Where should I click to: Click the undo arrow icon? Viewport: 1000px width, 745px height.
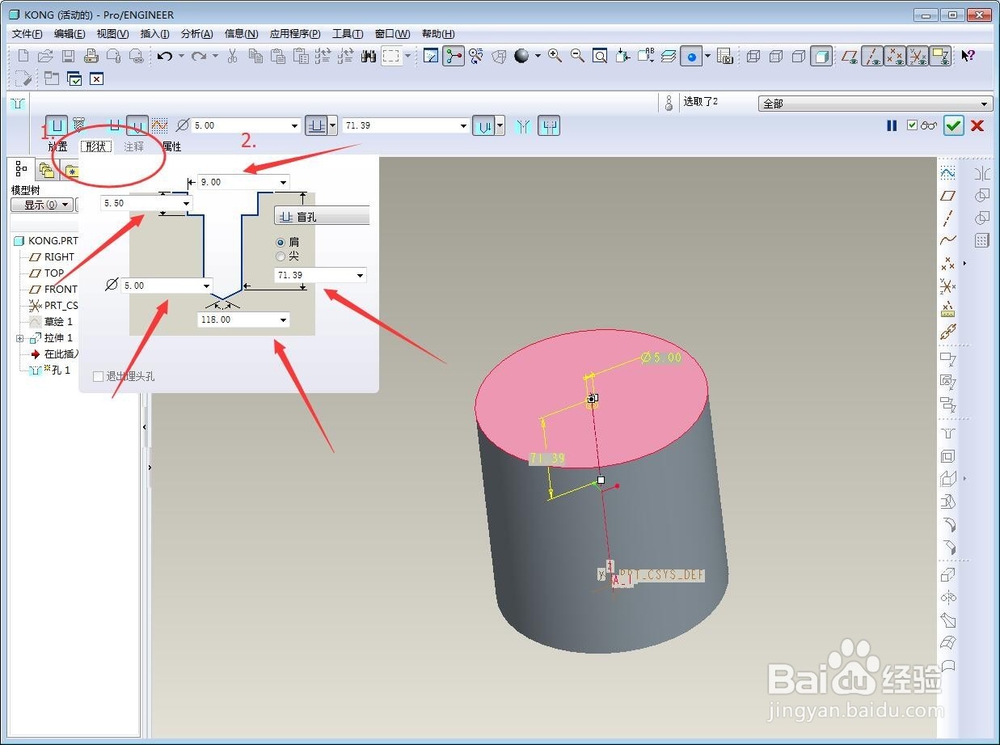(x=165, y=56)
